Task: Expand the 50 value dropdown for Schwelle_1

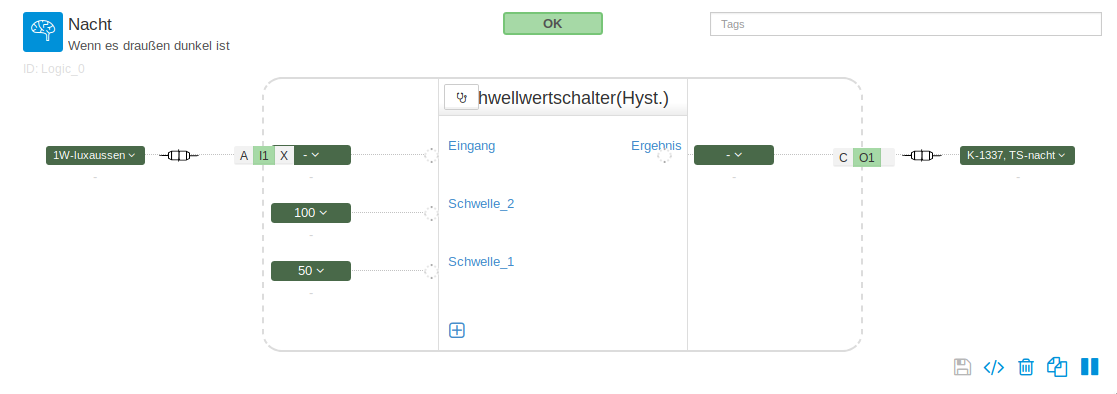Action: (311, 271)
